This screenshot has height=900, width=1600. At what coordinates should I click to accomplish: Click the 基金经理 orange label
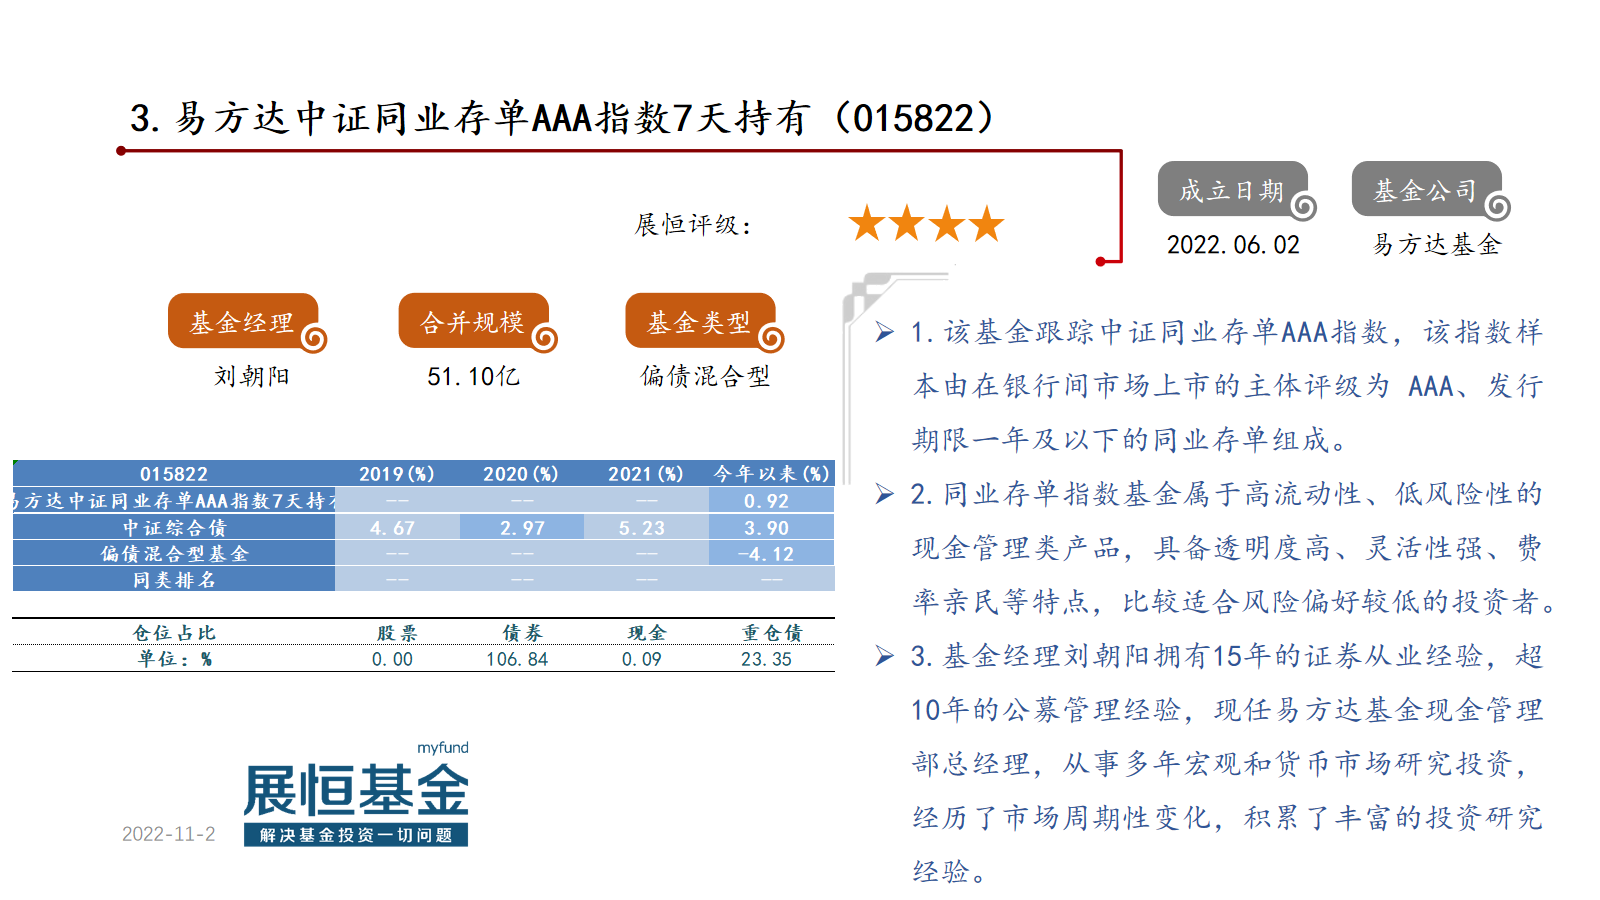[x=243, y=321]
